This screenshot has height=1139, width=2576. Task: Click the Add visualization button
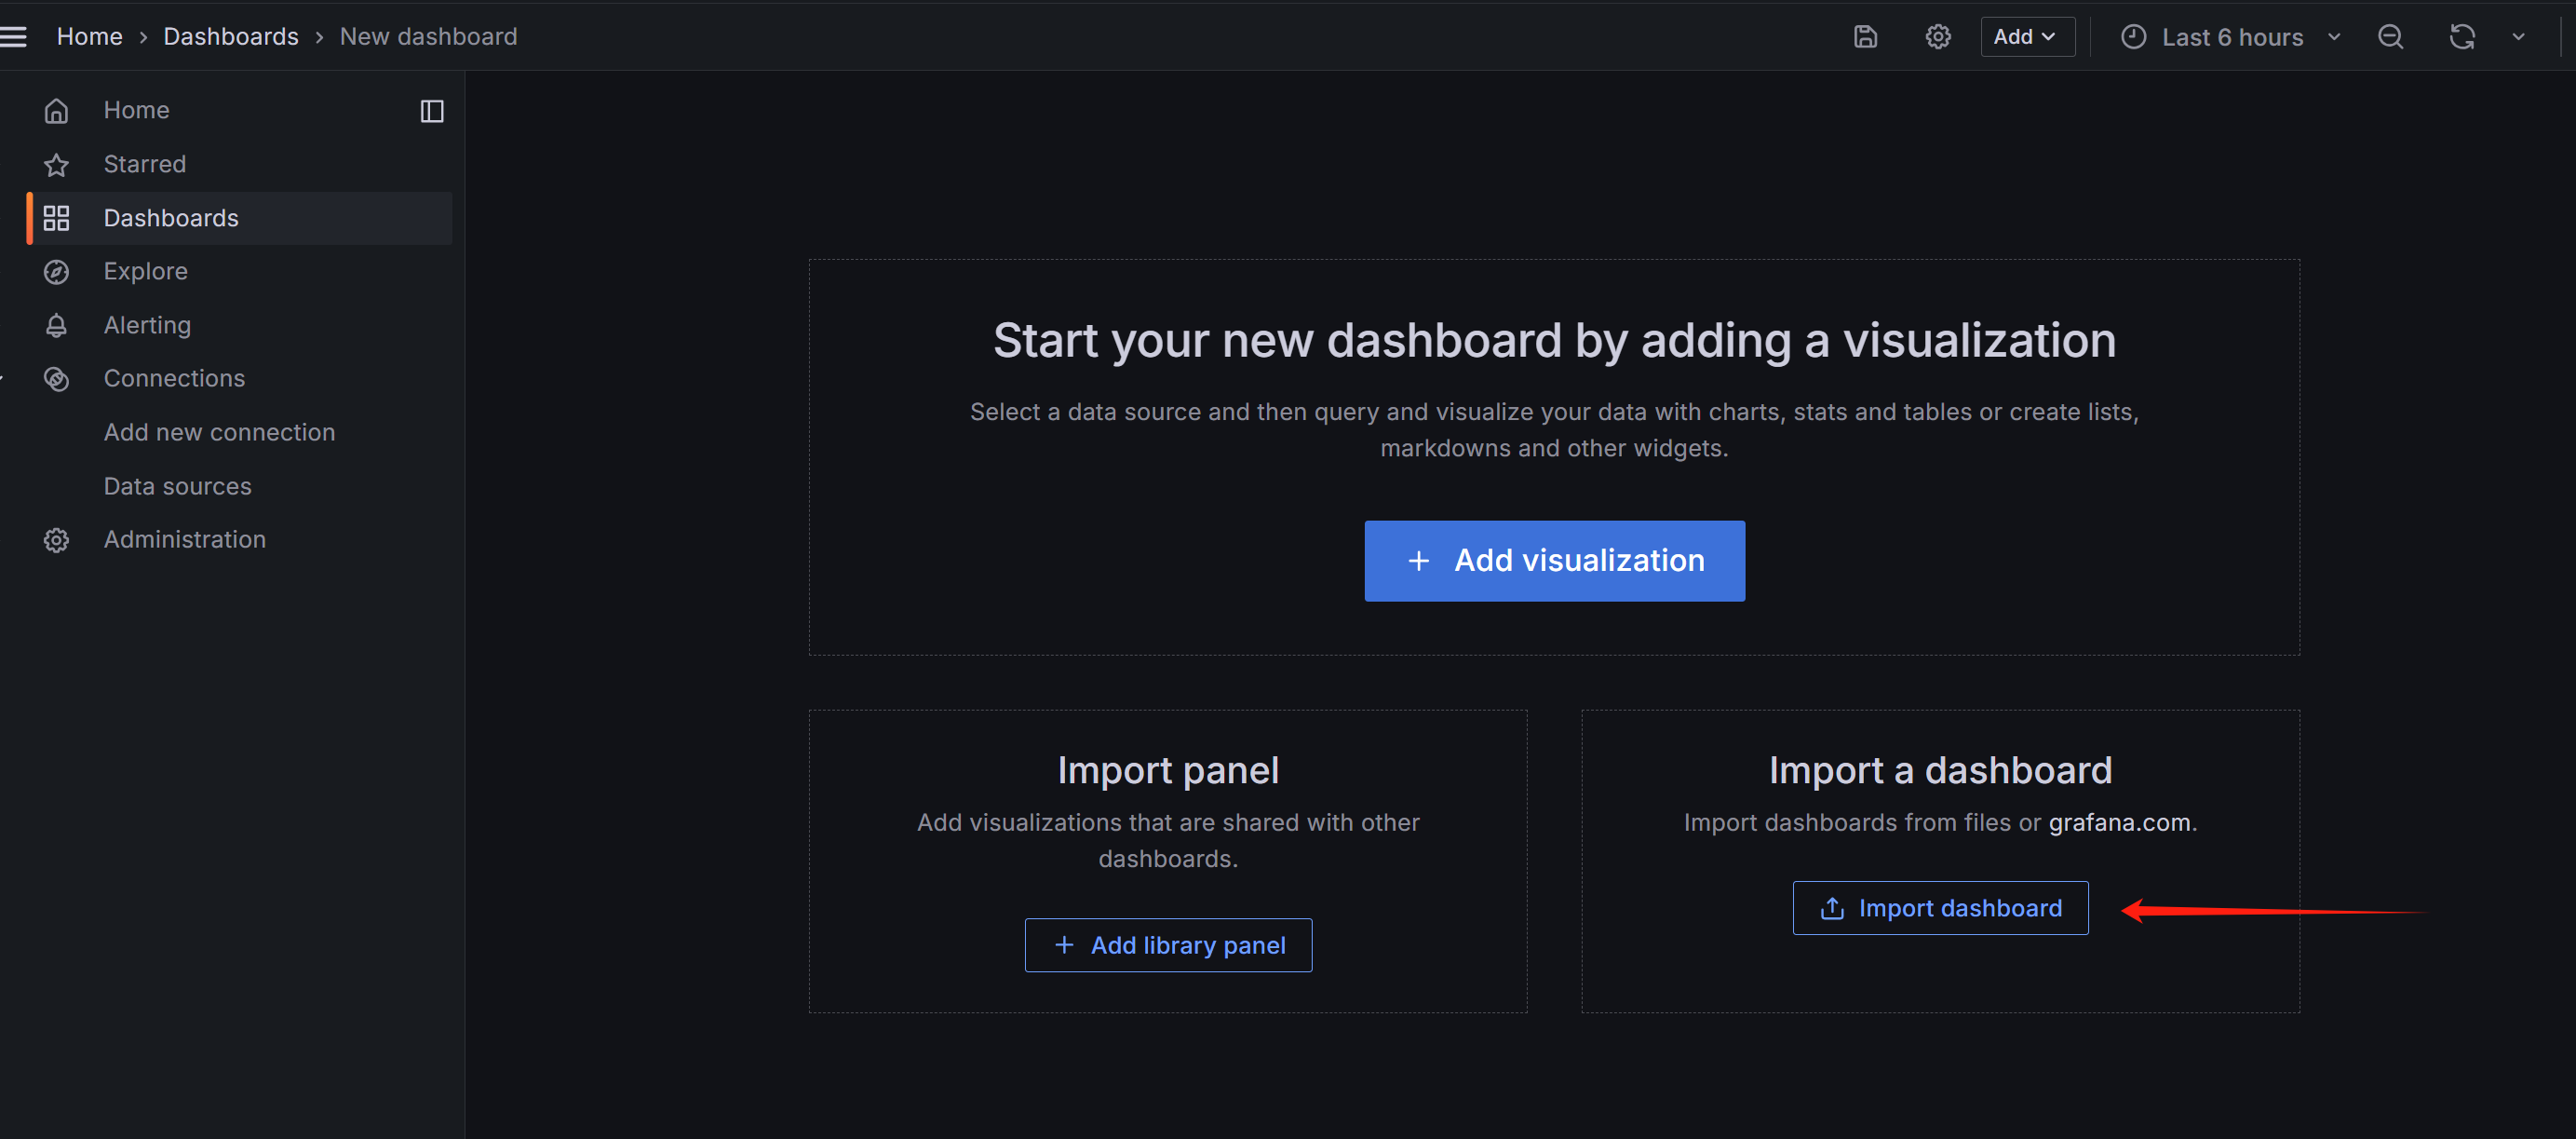(1554, 560)
